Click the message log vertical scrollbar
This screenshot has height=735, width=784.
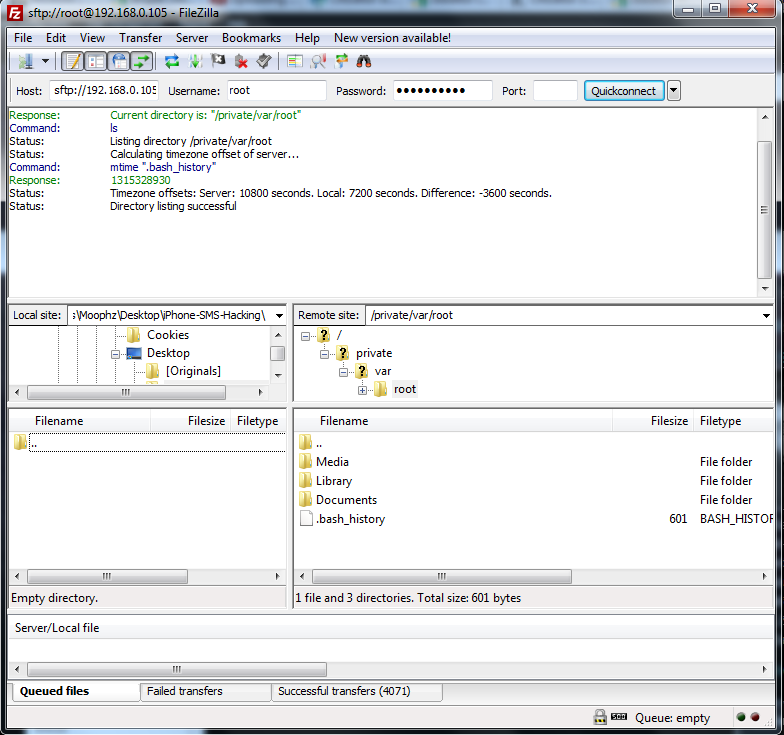click(765, 210)
